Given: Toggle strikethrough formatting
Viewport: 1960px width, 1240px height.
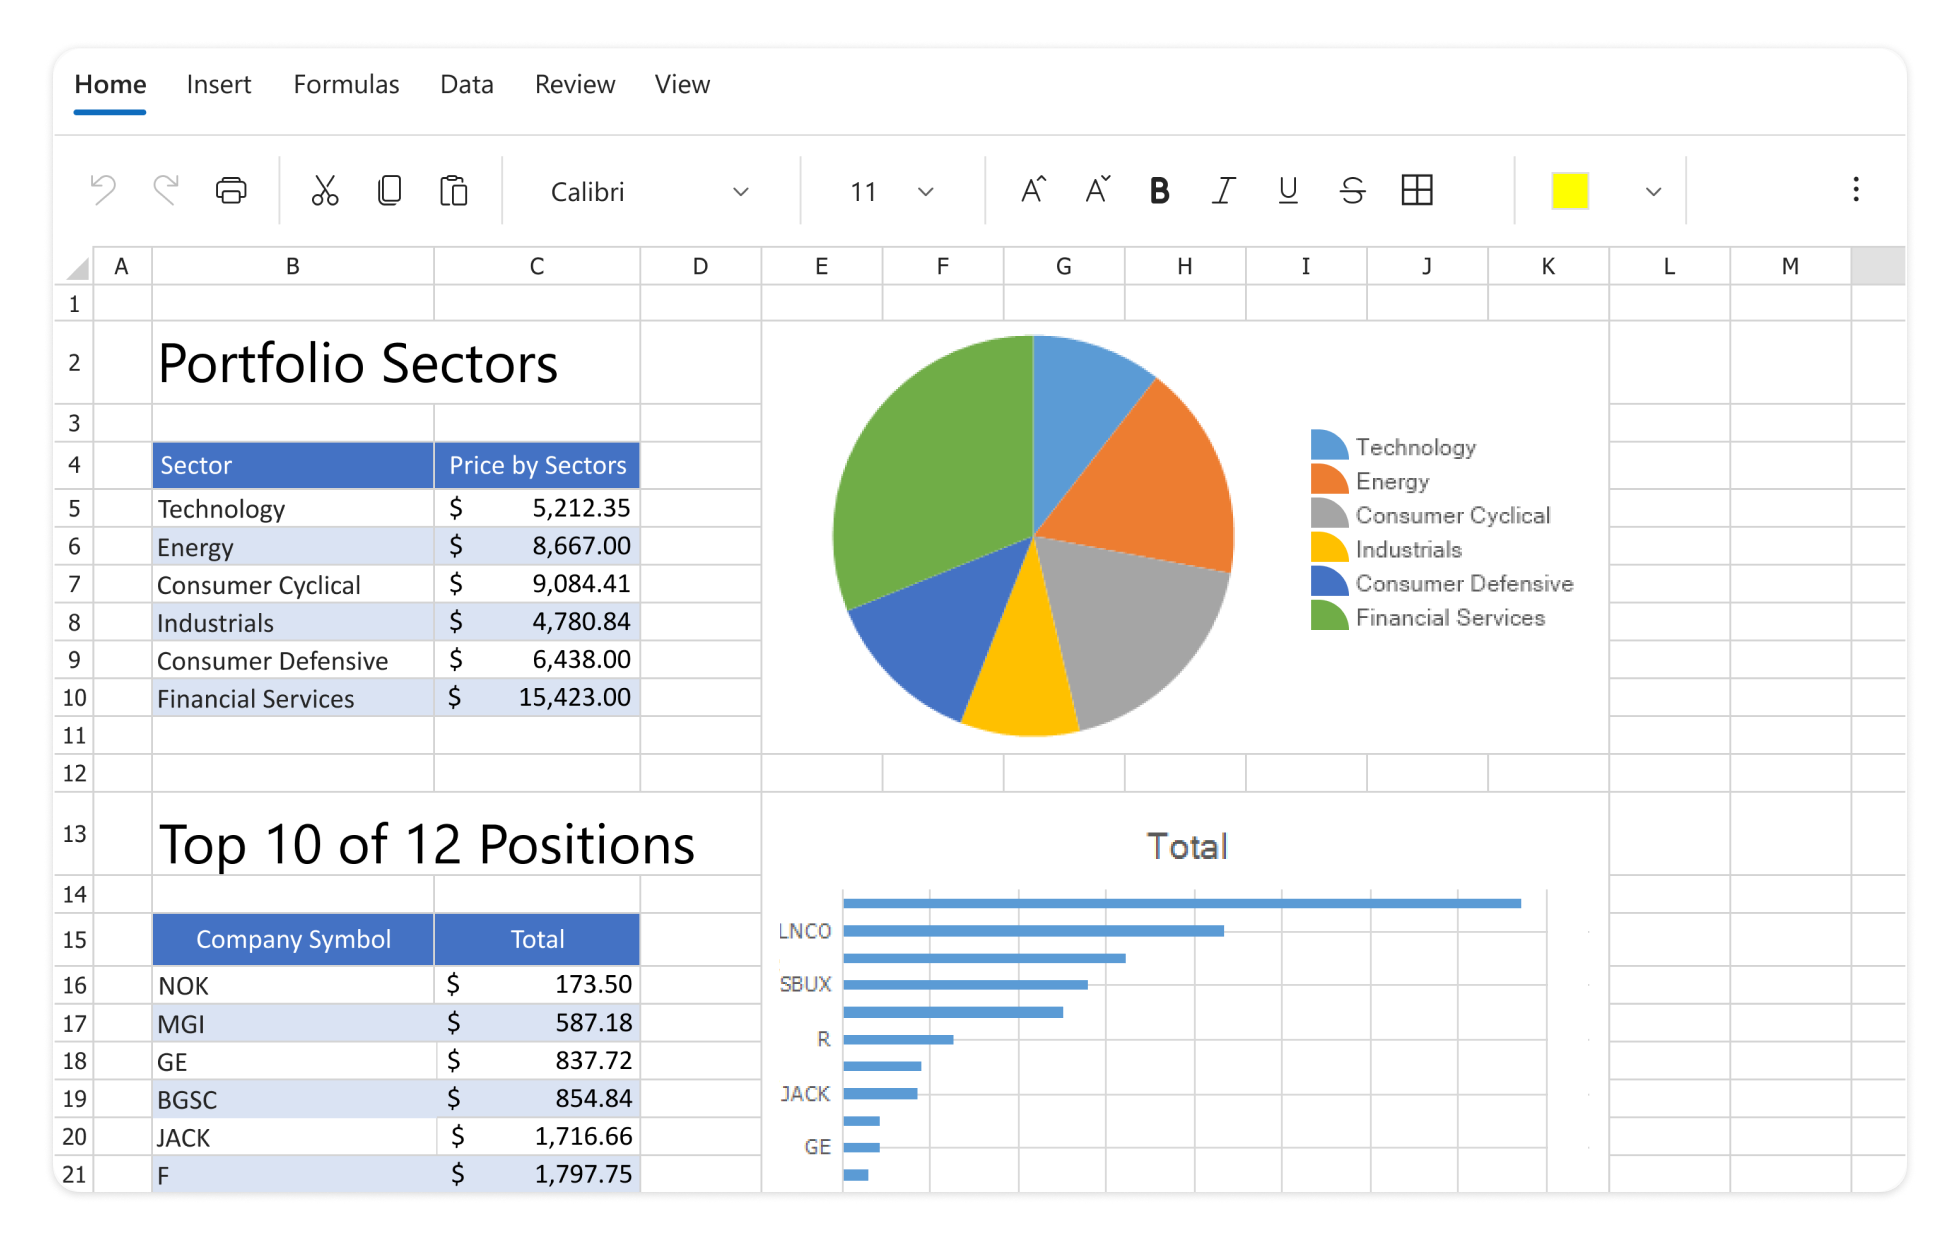Looking at the screenshot, I should click(1352, 190).
